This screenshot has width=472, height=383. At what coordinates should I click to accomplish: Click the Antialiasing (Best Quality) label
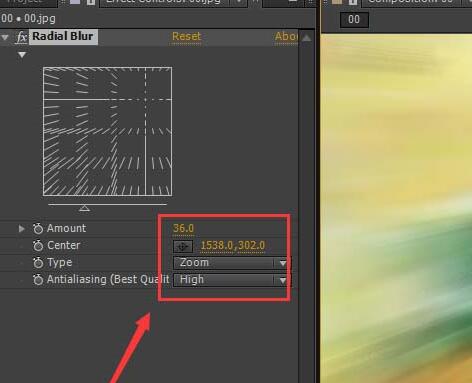[108, 280]
